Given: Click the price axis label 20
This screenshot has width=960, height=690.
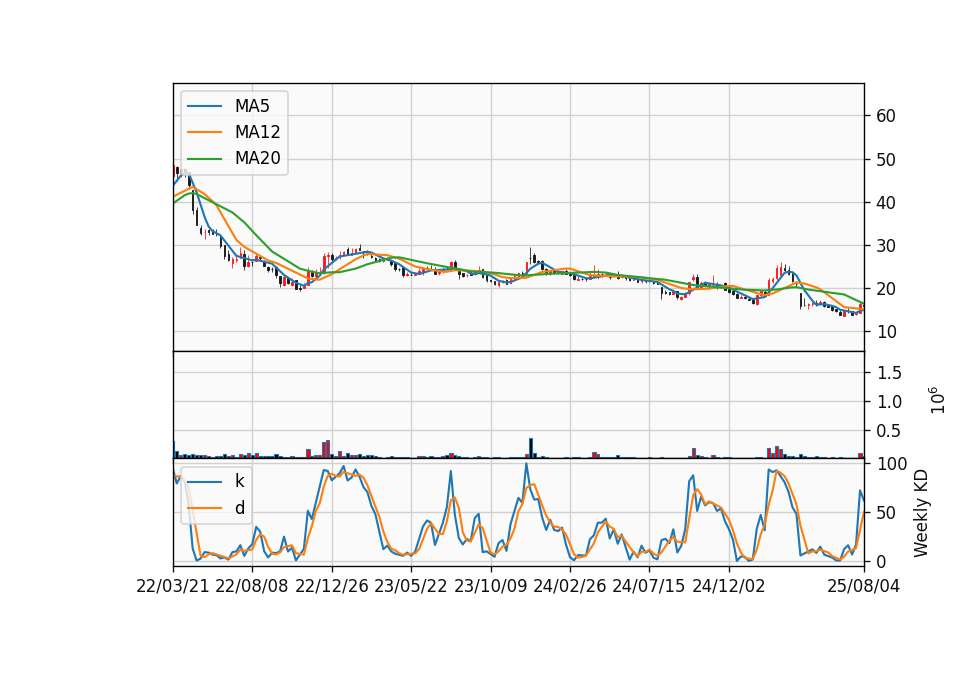Looking at the screenshot, I should pyautogui.click(x=885, y=289).
